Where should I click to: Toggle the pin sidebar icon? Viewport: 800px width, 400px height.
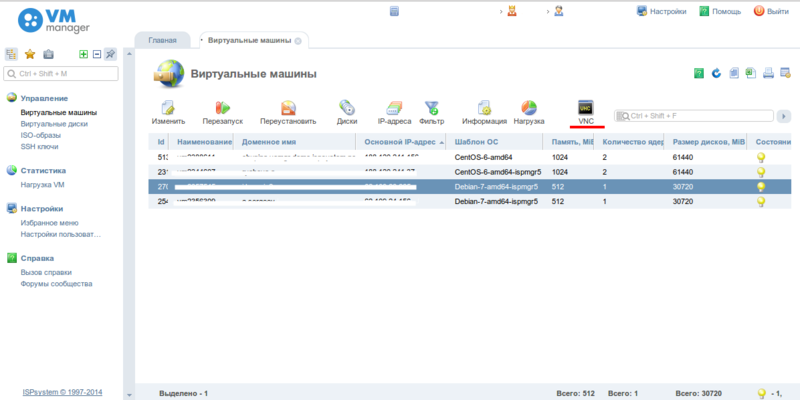[x=110, y=54]
